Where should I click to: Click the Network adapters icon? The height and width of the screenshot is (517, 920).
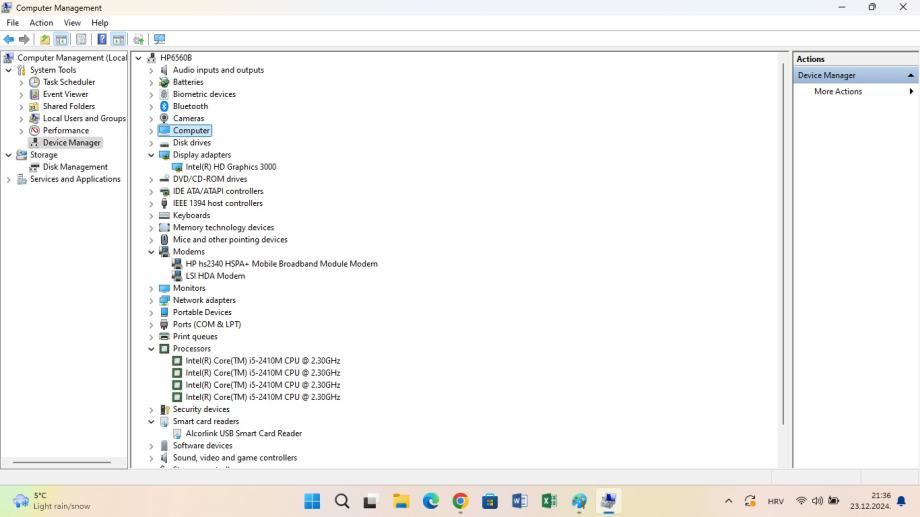[164, 300]
